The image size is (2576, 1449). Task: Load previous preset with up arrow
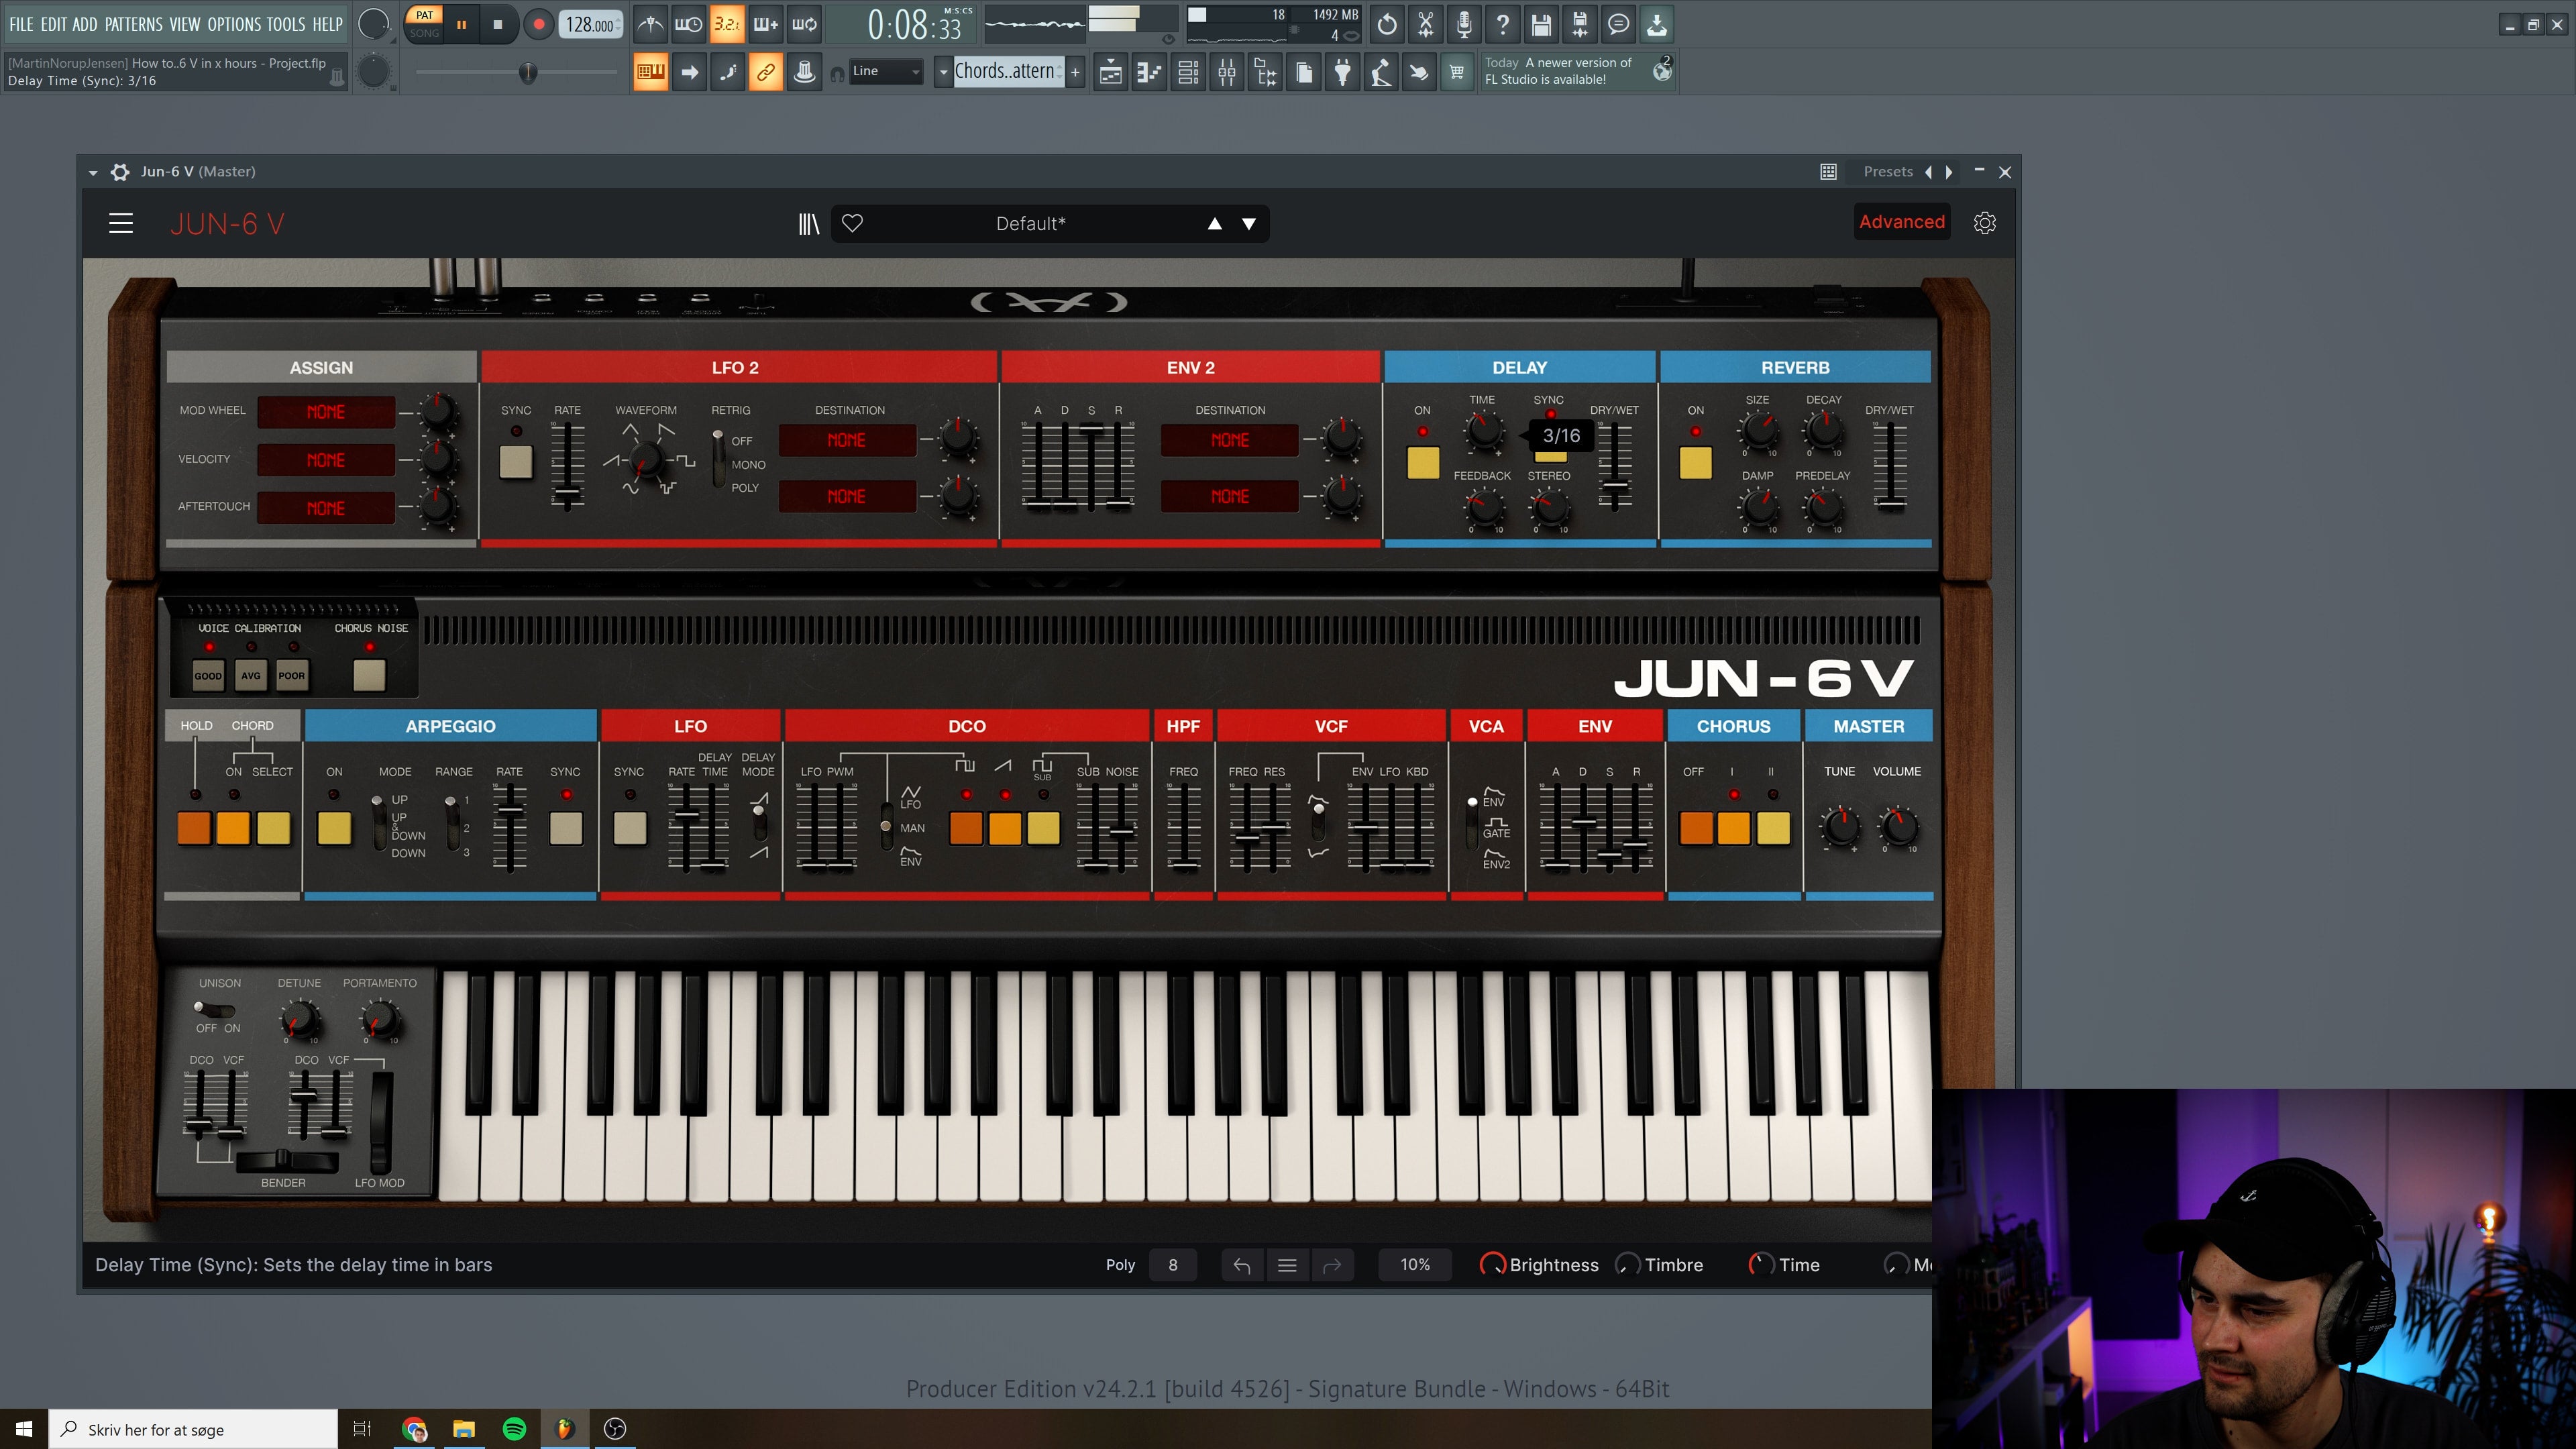pos(1214,224)
